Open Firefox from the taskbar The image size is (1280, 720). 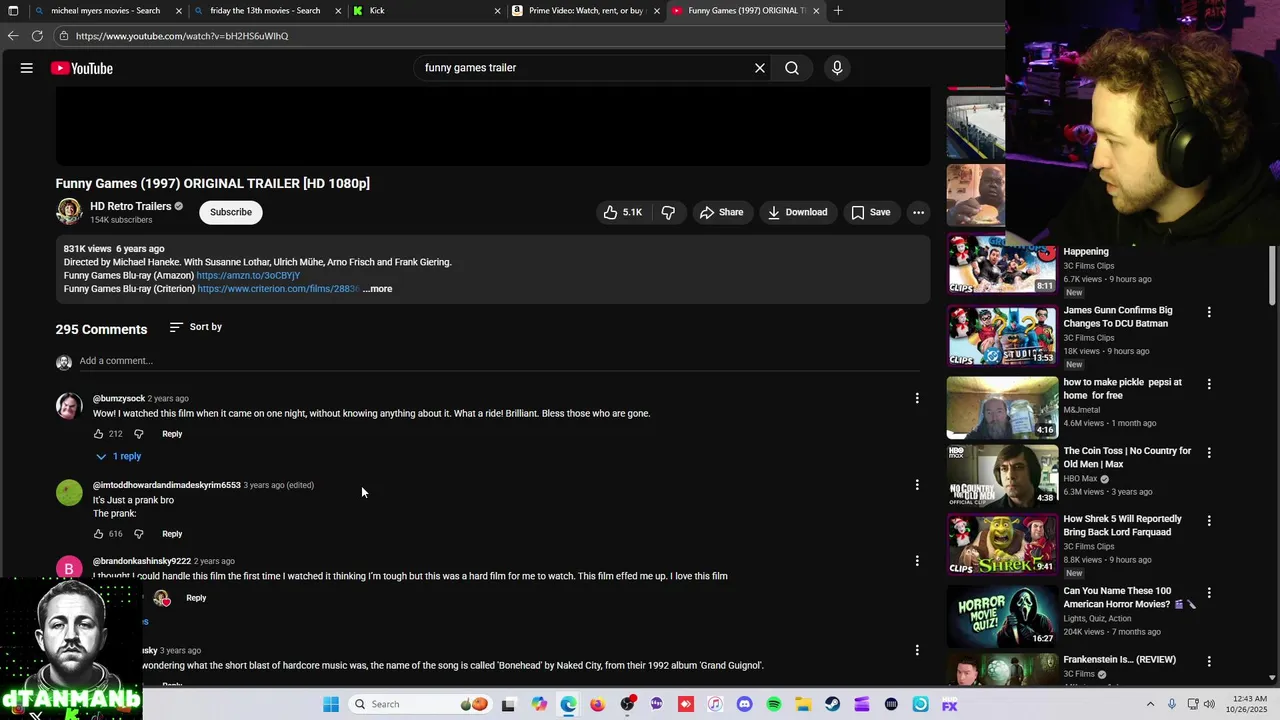tap(597, 704)
